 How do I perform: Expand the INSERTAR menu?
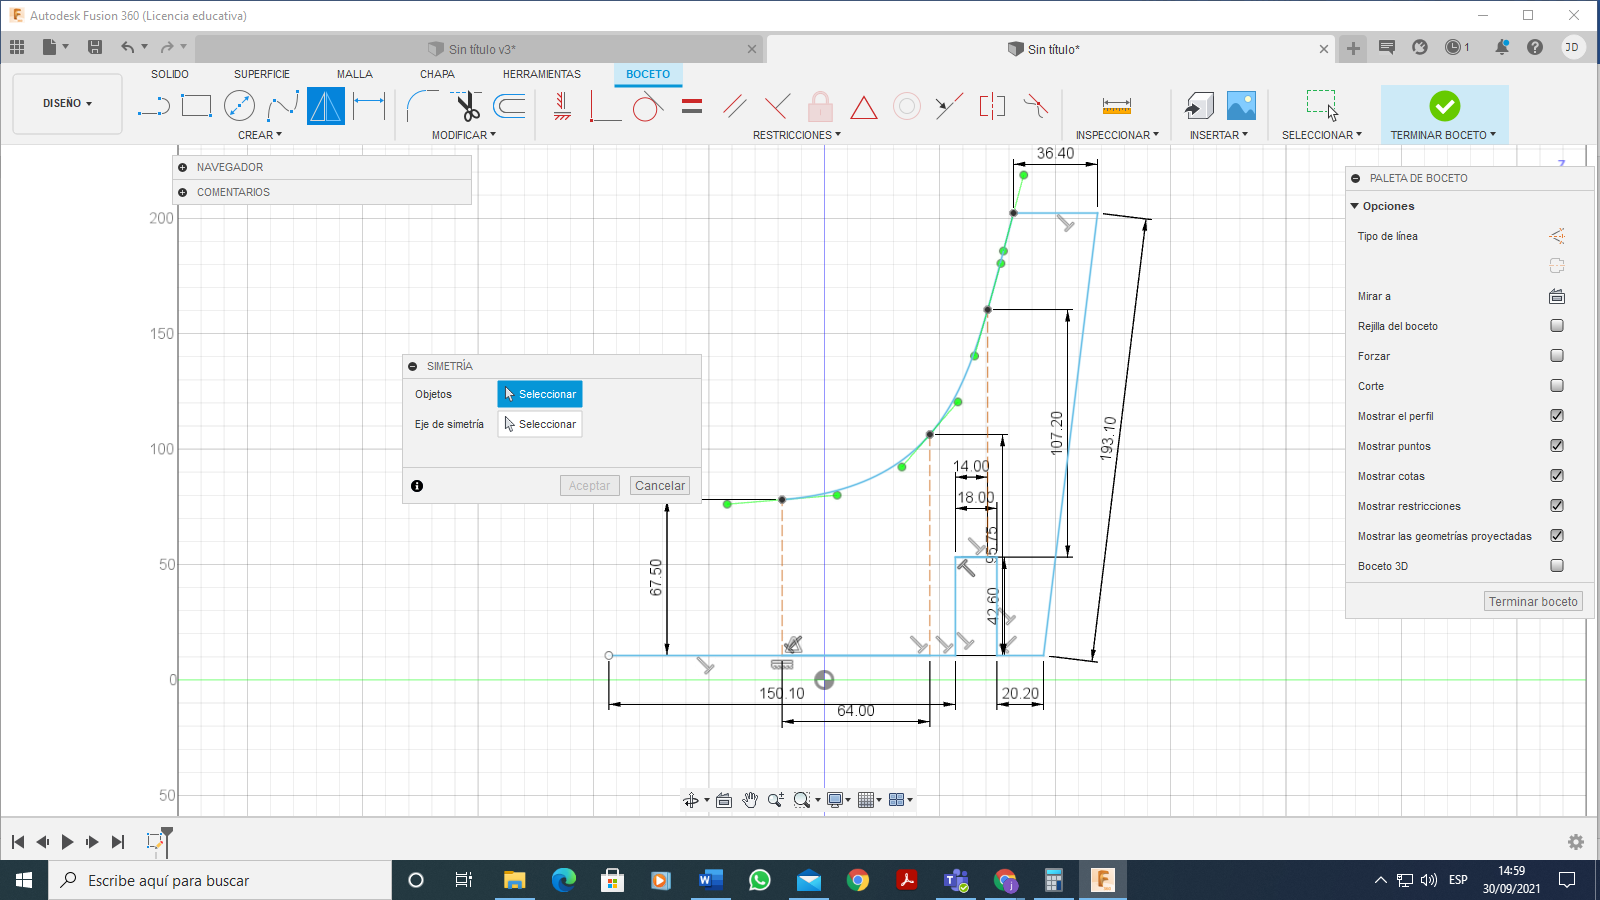(1218, 135)
